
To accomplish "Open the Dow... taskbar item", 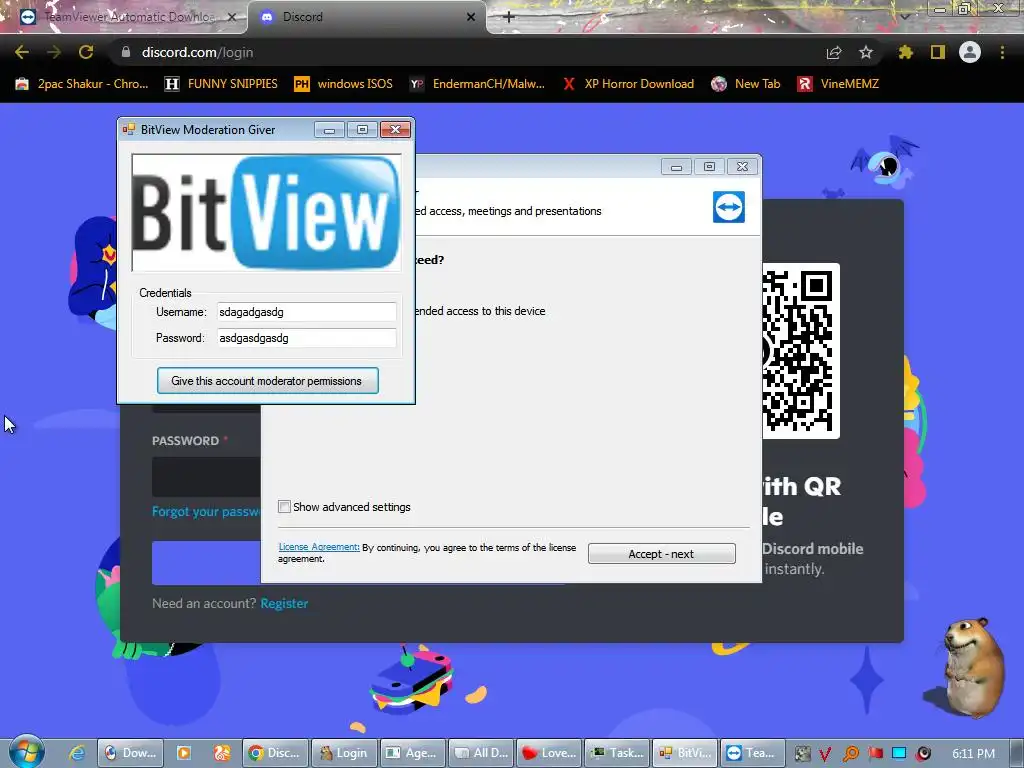I will pyautogui.click(x=130, y=753).
